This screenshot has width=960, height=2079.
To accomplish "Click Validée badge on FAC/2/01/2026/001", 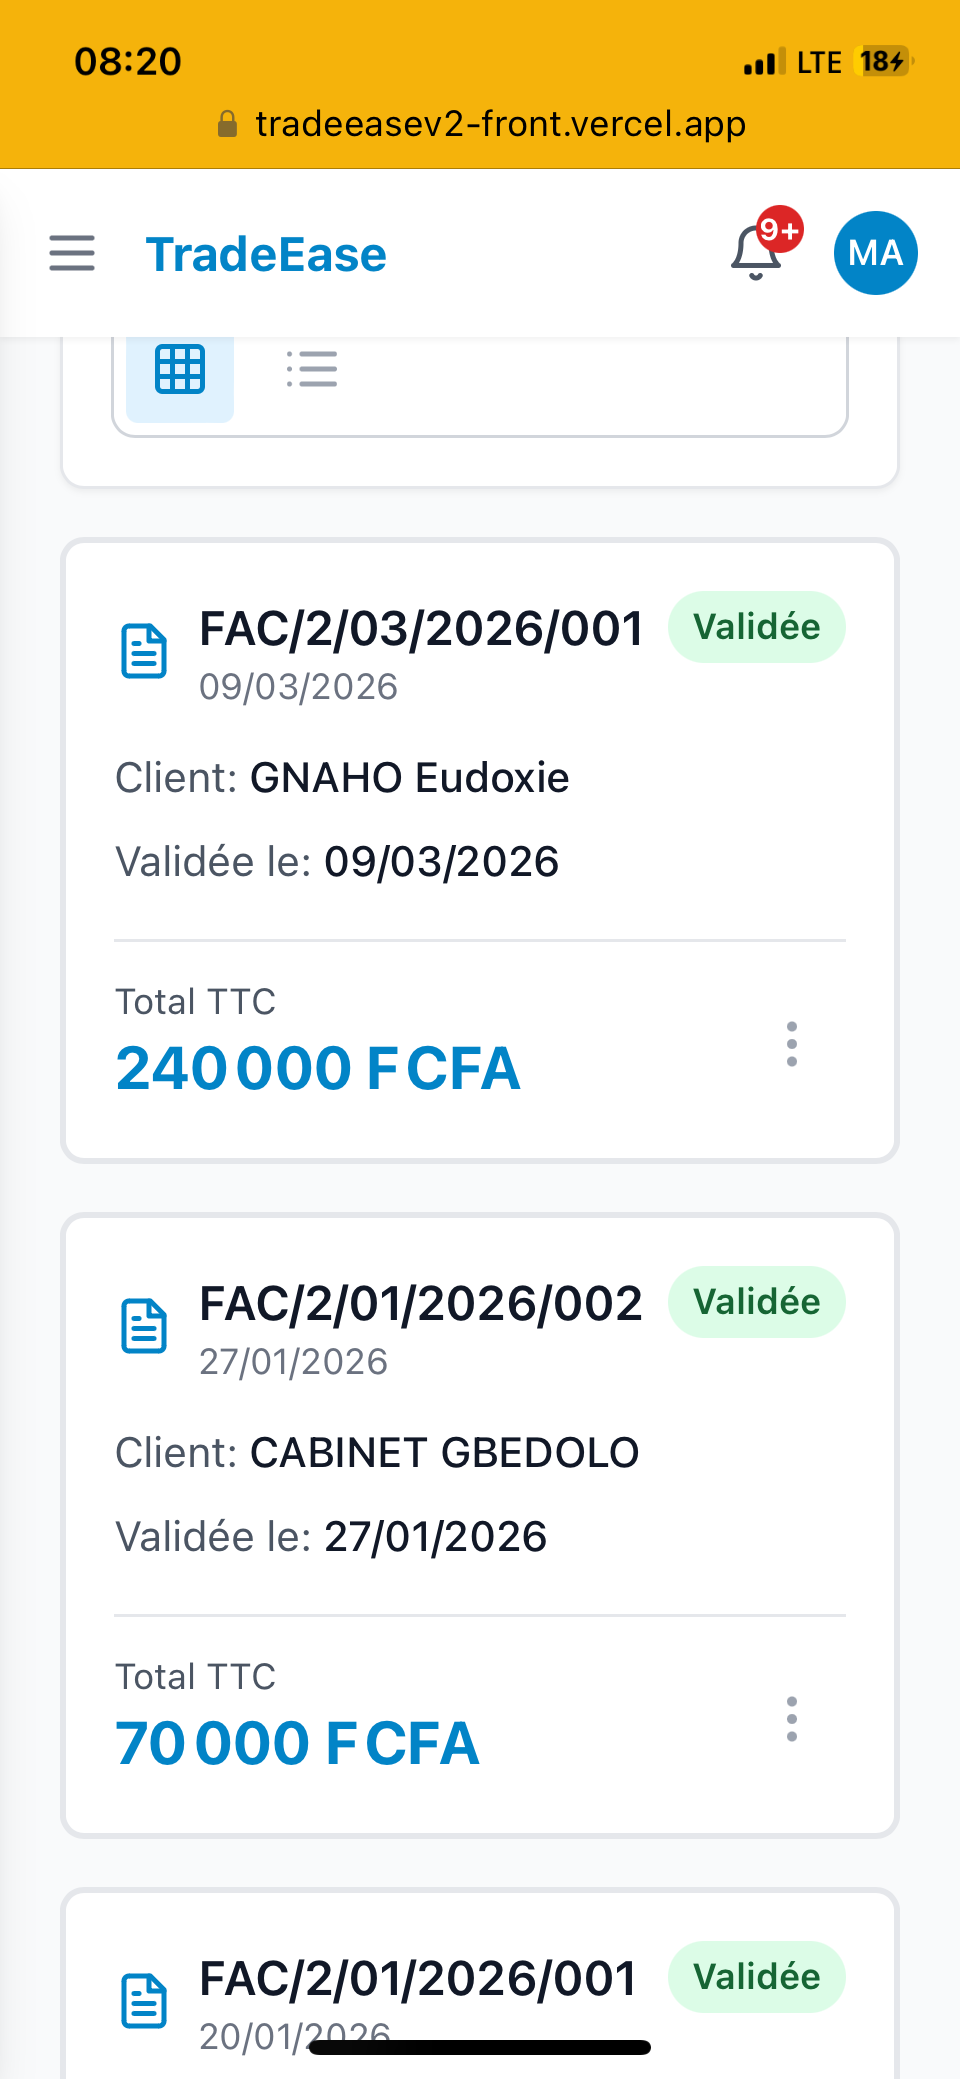I will [x=757, y=1977].
